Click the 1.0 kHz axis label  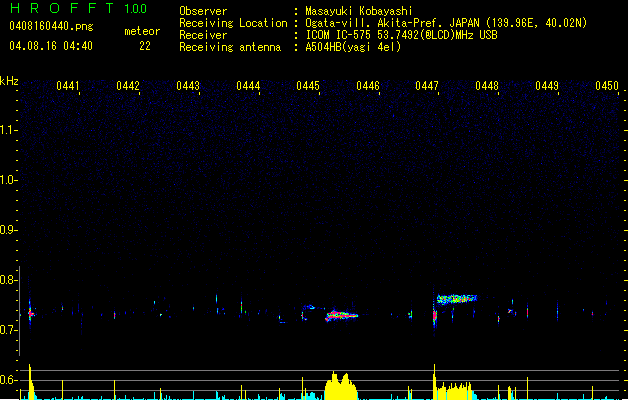coord(7,180)
